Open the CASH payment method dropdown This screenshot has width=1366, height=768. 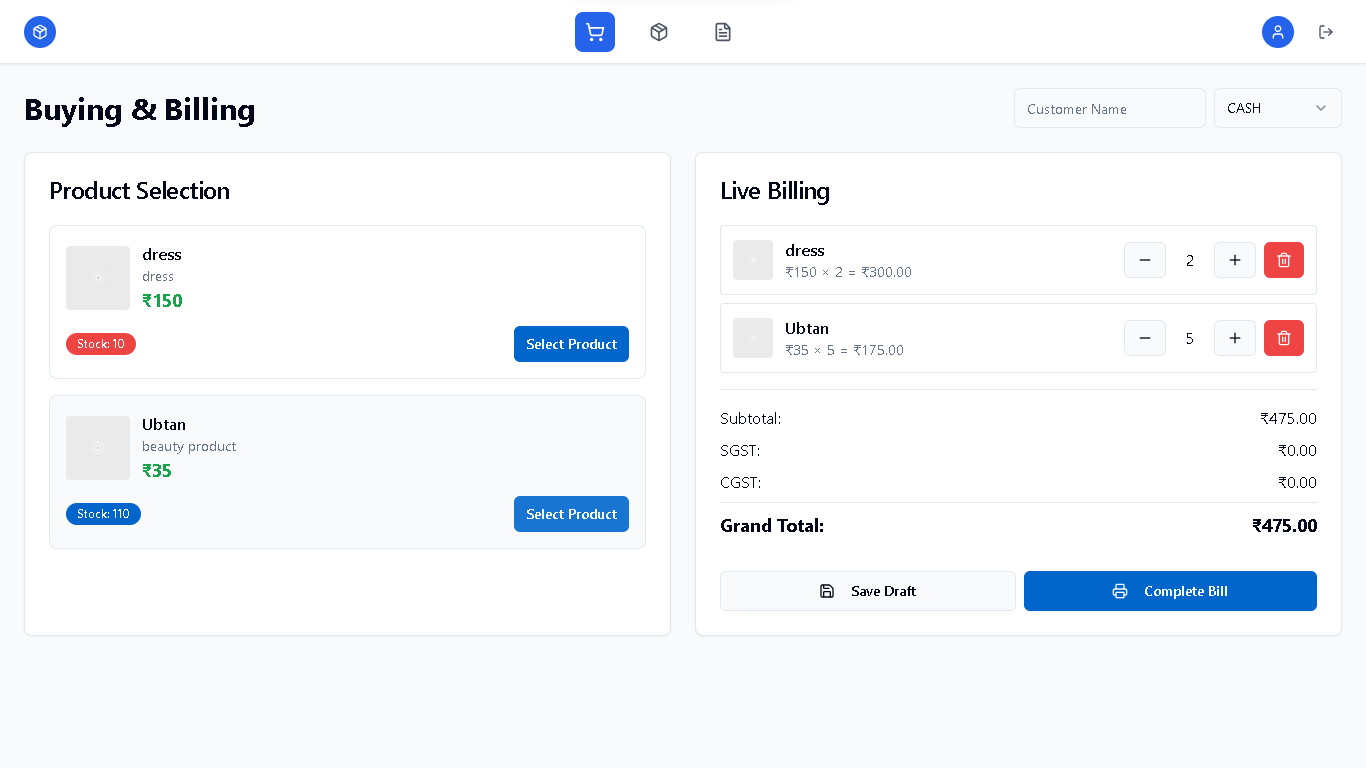[1277, 107]
